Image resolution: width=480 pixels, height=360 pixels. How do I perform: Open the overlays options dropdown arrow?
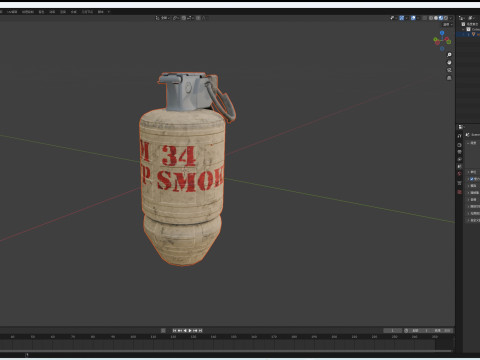[x=418, y=18]
